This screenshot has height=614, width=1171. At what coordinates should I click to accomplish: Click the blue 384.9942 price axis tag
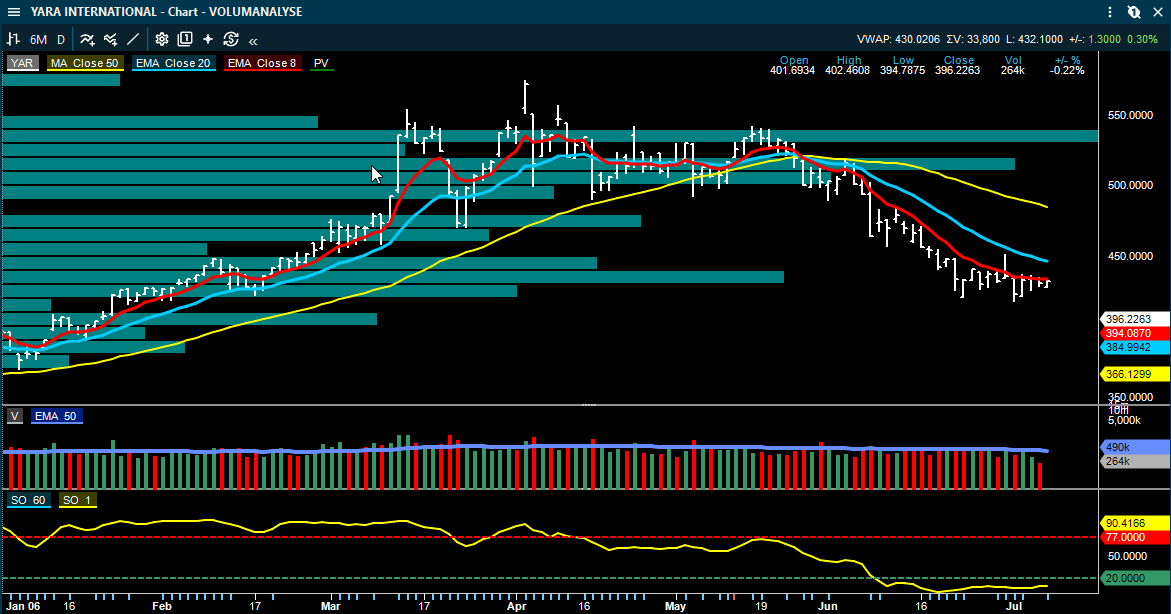tap(1135, 347)
